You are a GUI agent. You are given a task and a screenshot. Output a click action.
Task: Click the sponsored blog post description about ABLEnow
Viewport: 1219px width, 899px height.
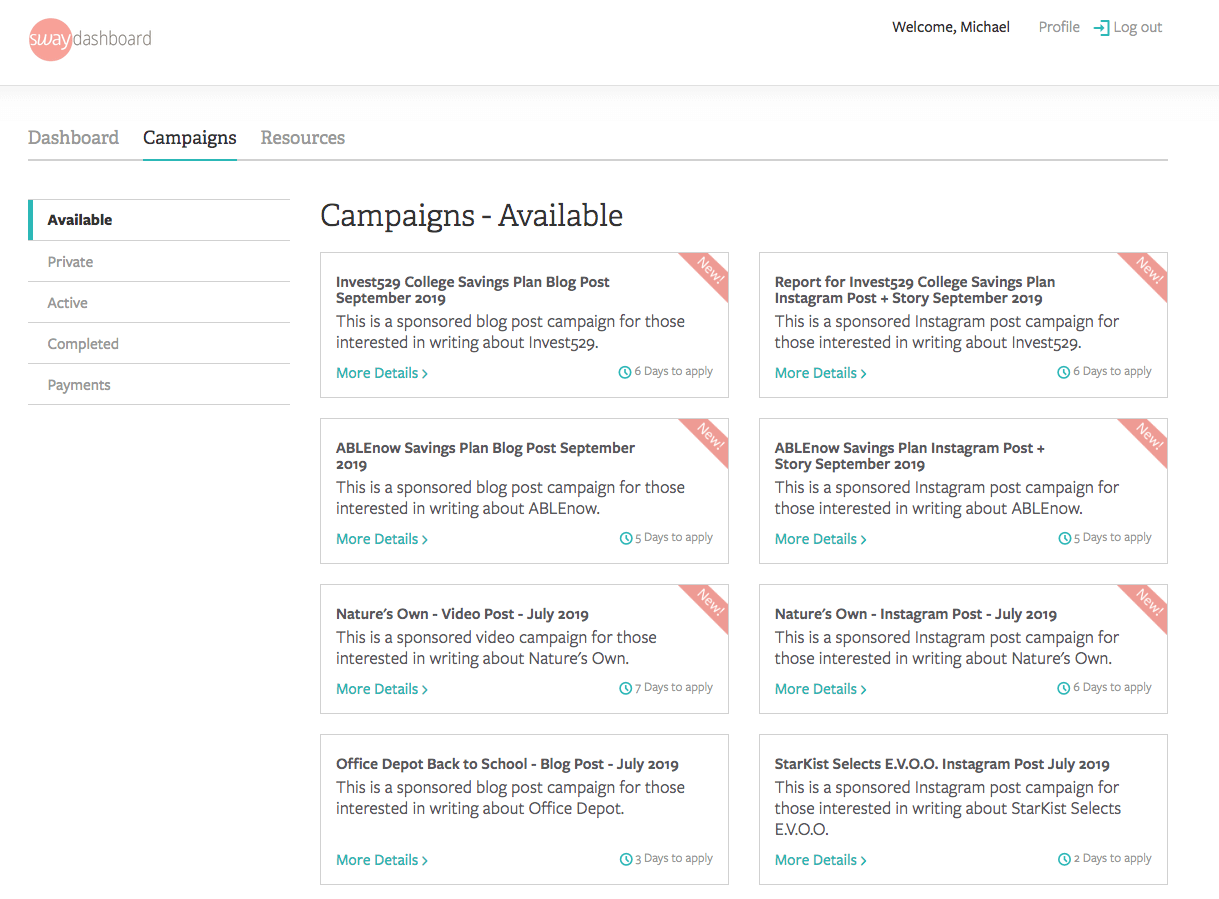click(510, 498)
